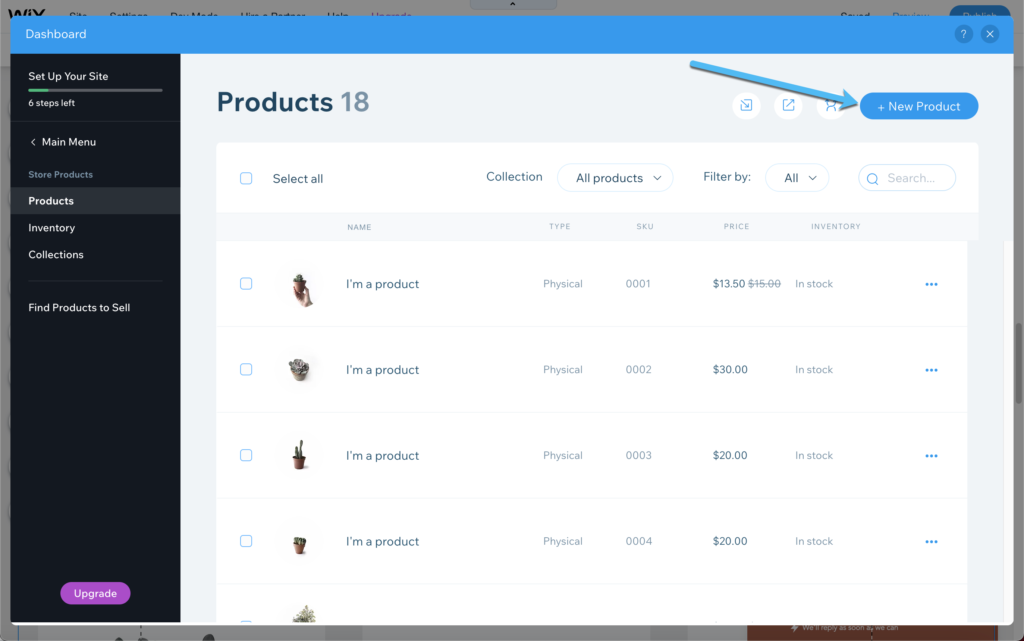
Task: Click the succulent thumbnail of SKU 0002
Action: [299, 369]
